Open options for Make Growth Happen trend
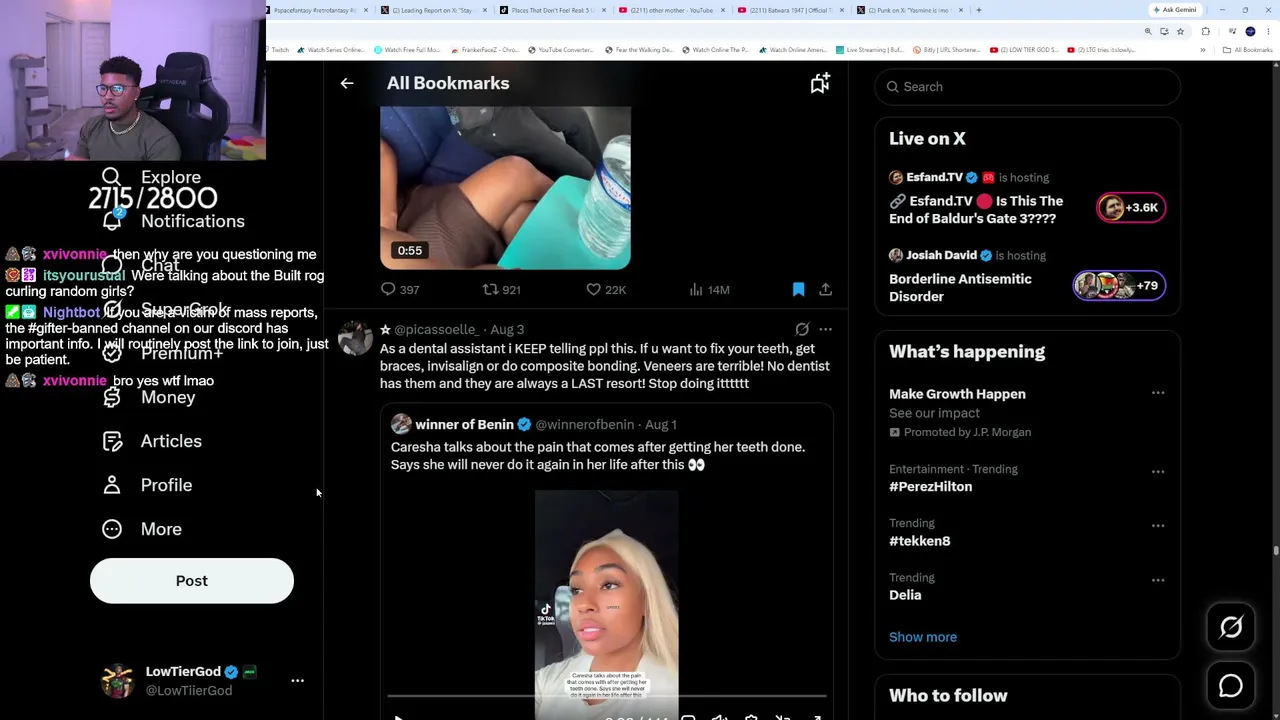The height and width of the screenshot is (720, 1280). click(x=1158, y=393)
